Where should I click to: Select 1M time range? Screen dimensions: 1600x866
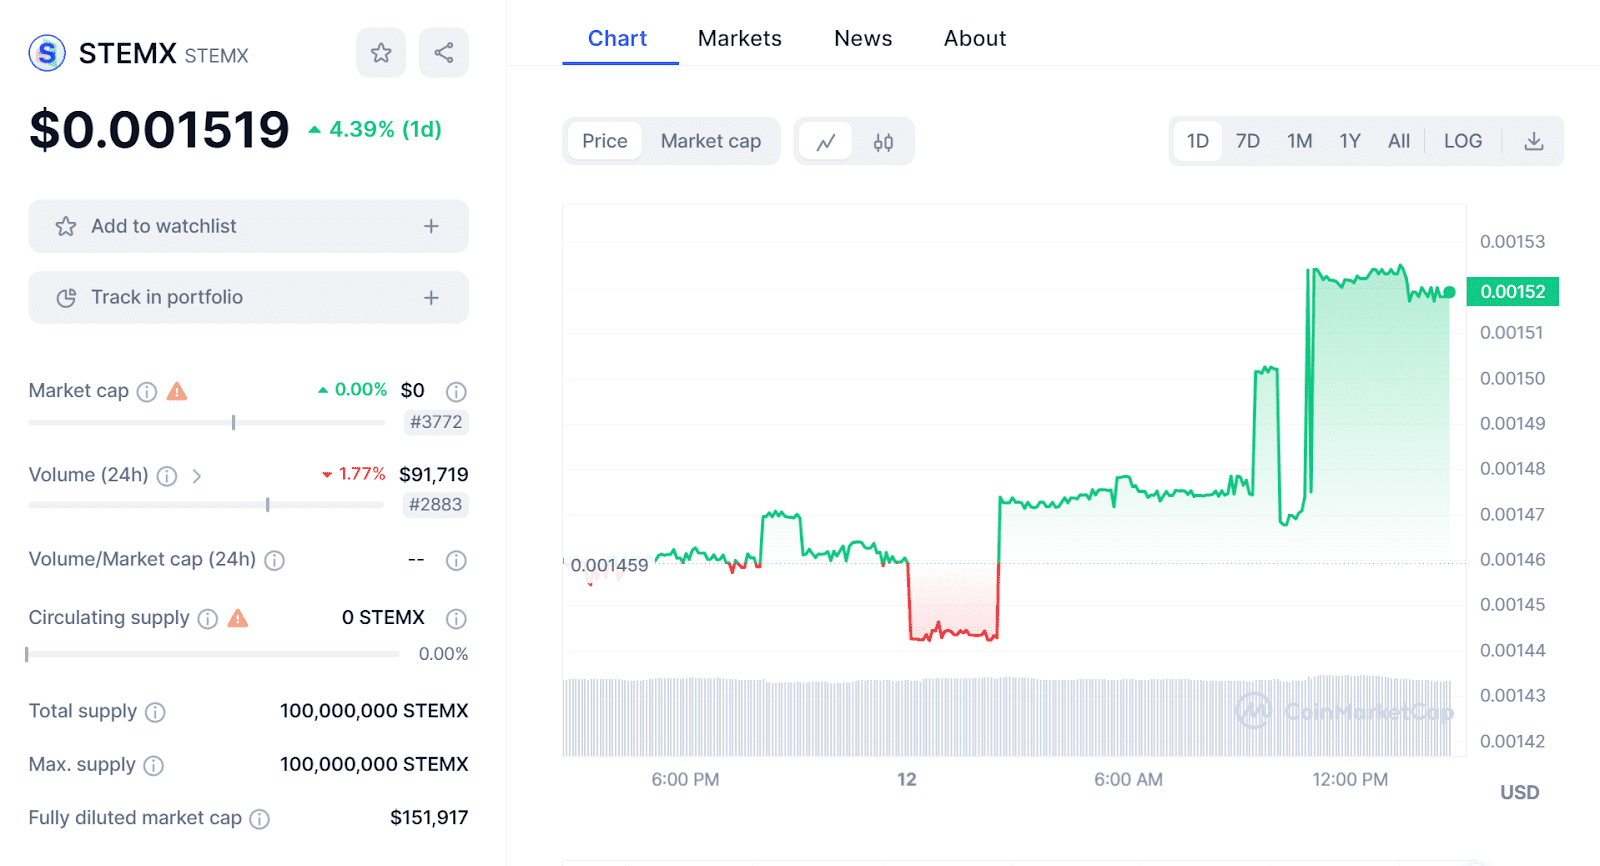pyautogui.click(x=1300, y=141)
